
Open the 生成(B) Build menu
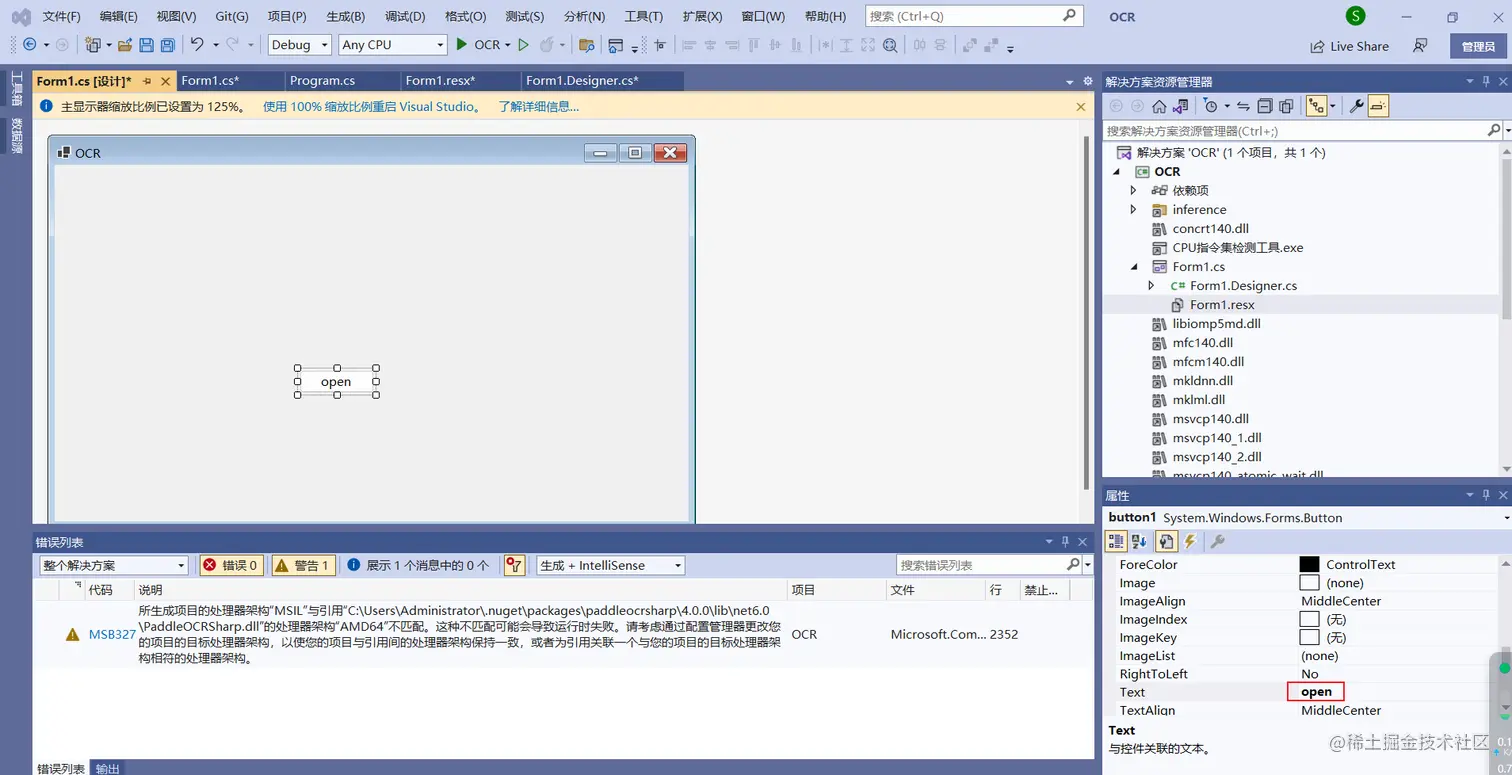[x=346, y=16]
